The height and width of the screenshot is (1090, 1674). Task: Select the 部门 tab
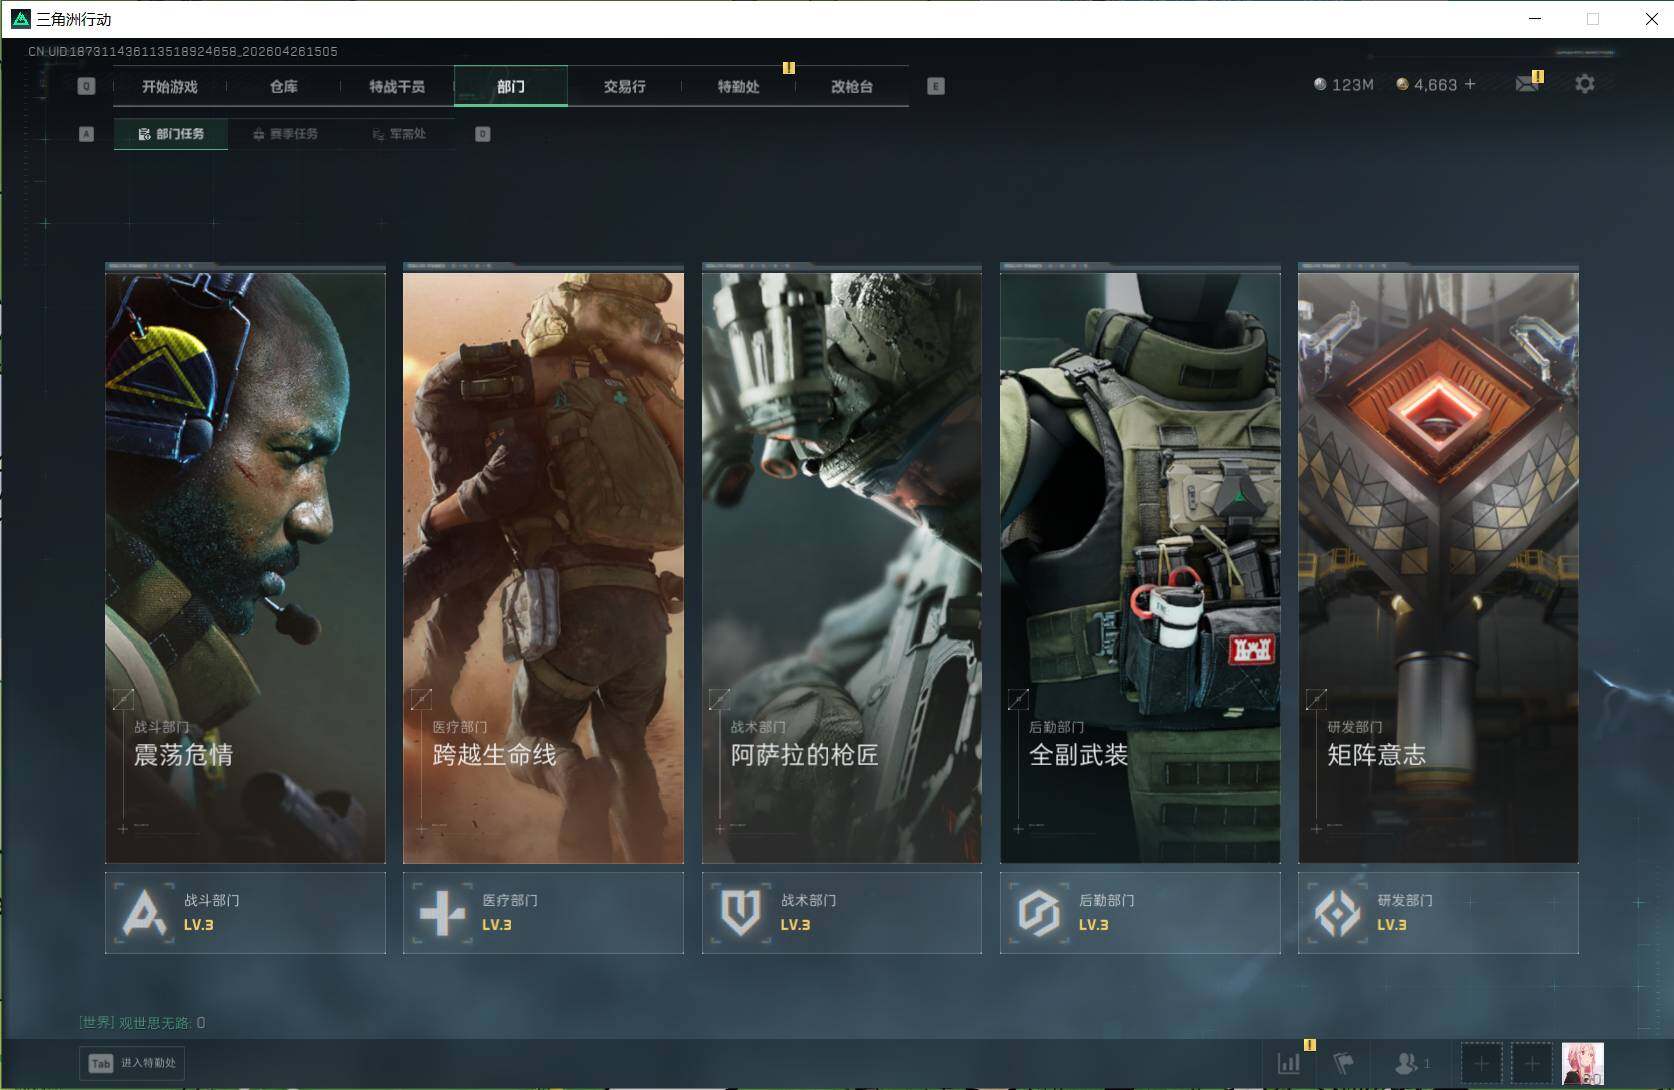511,87
